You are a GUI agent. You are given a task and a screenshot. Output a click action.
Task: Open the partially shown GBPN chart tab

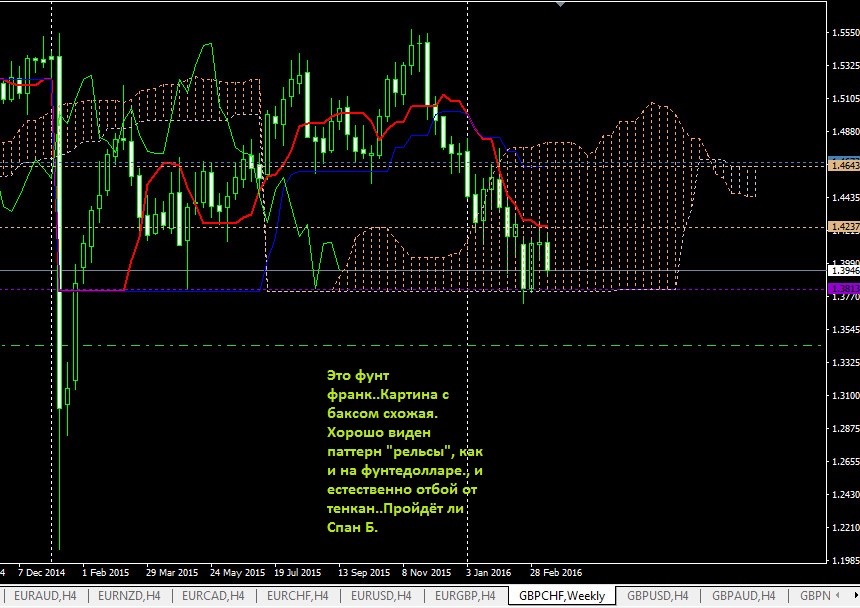point(815,595)
